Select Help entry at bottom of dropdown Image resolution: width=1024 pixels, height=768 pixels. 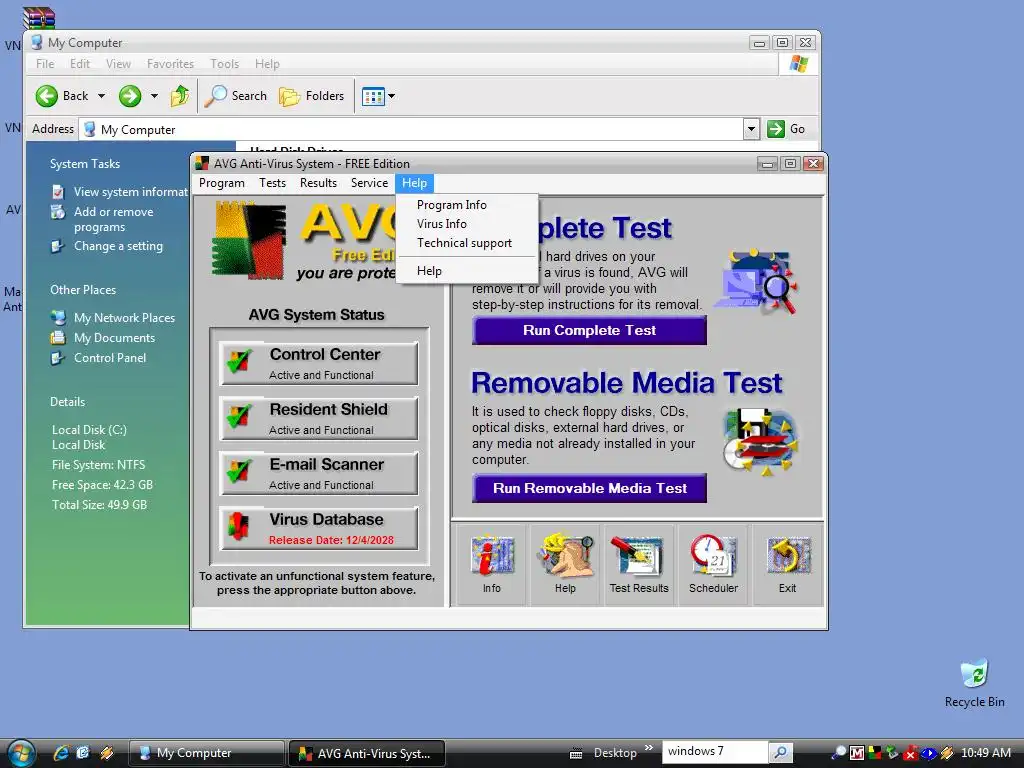point(429,271)
